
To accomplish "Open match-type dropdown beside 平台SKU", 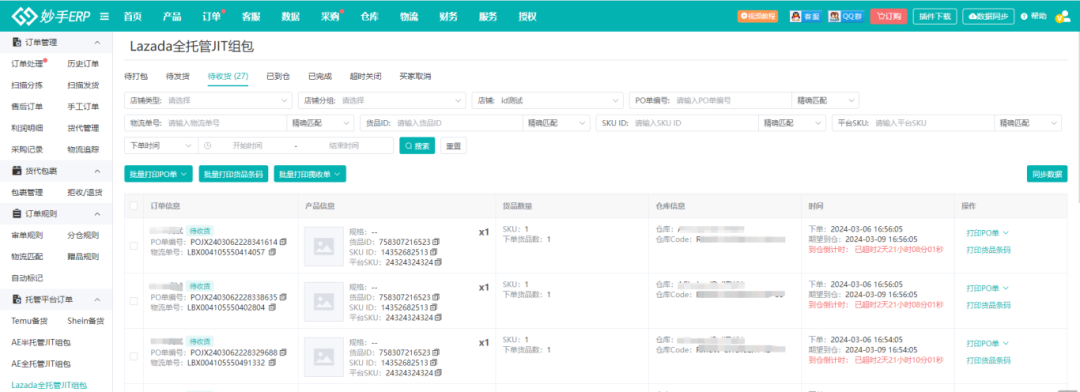I will pyautogui.click(x=1028, y=123).
